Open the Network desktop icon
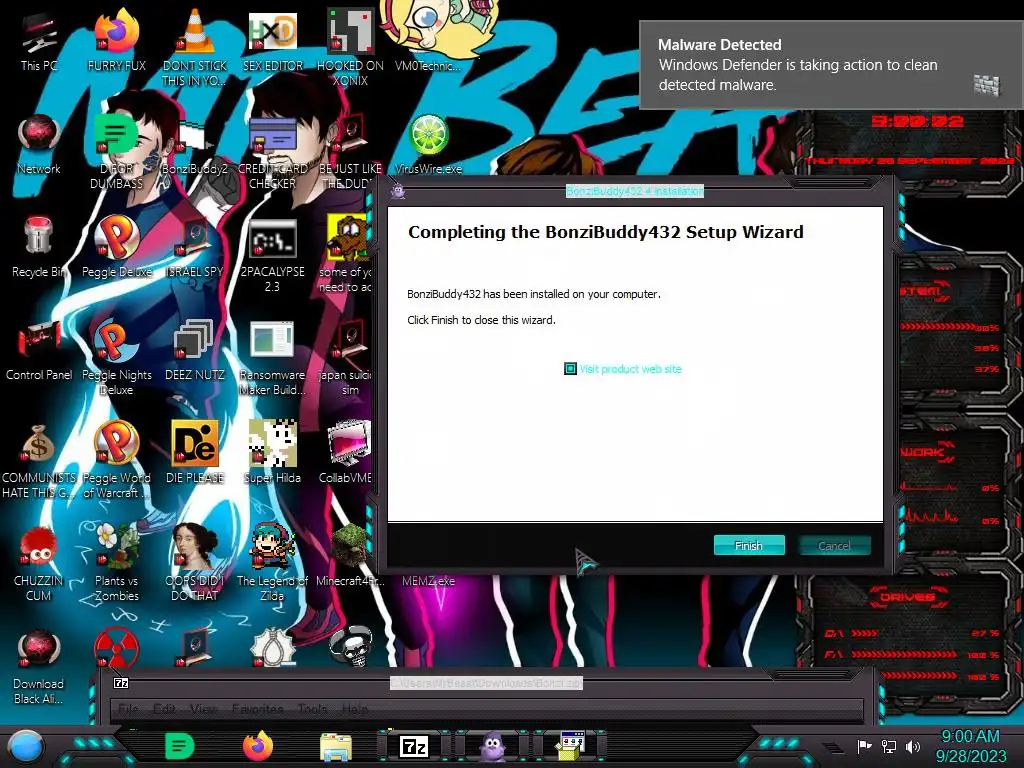 point(39,144)
